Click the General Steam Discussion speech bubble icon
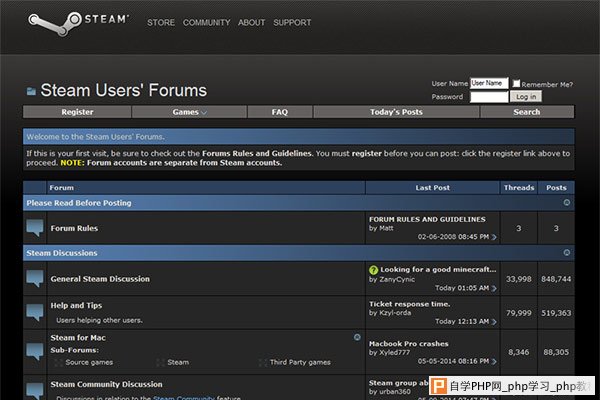Image resolution: width=600 pixels, height=400 pixels. pyautogui.click(x=35, y=279)
